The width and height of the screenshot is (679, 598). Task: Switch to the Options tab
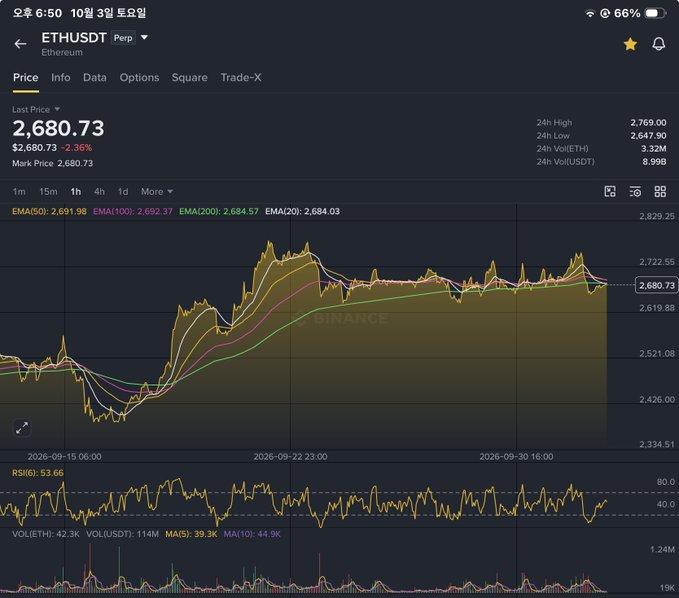139,78
